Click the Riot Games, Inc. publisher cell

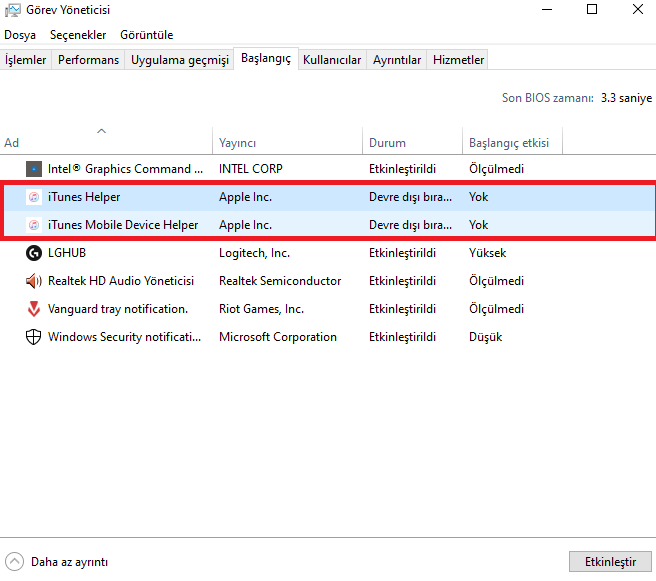(261, 309)
